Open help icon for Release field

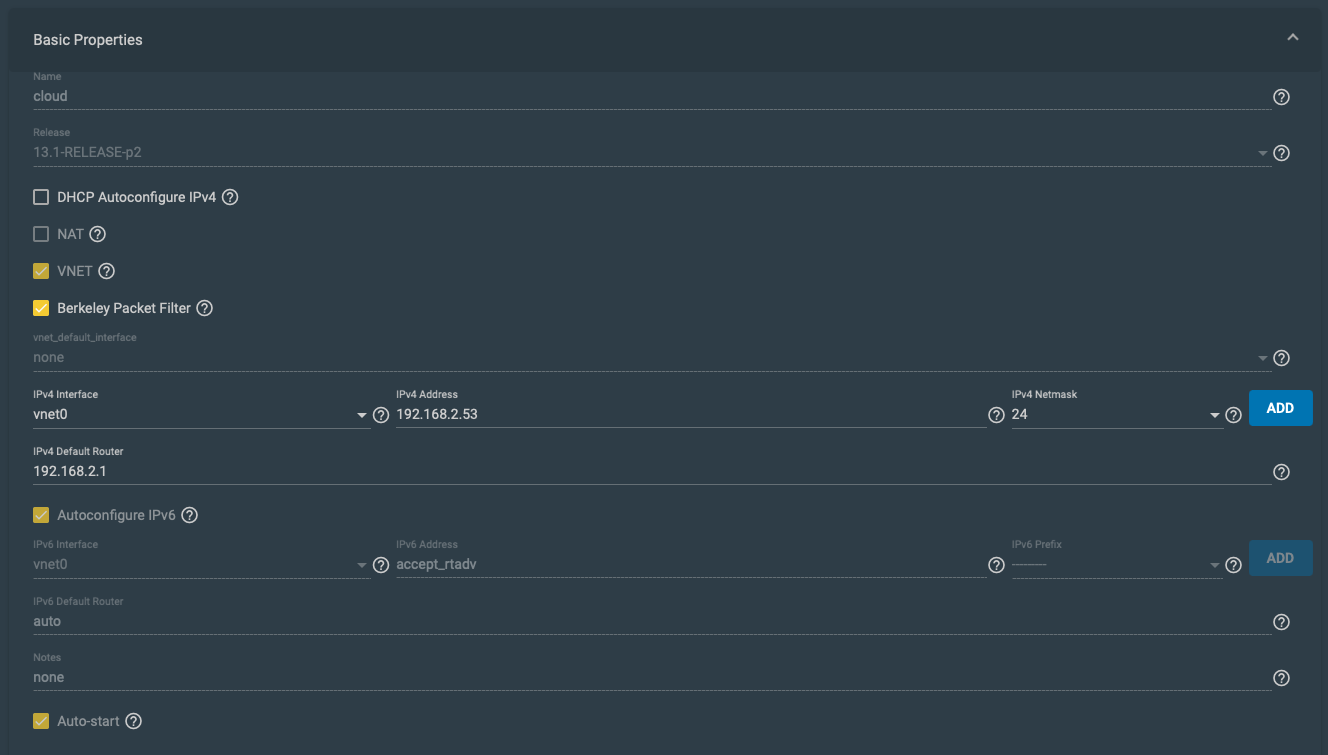pos(1281,153)
